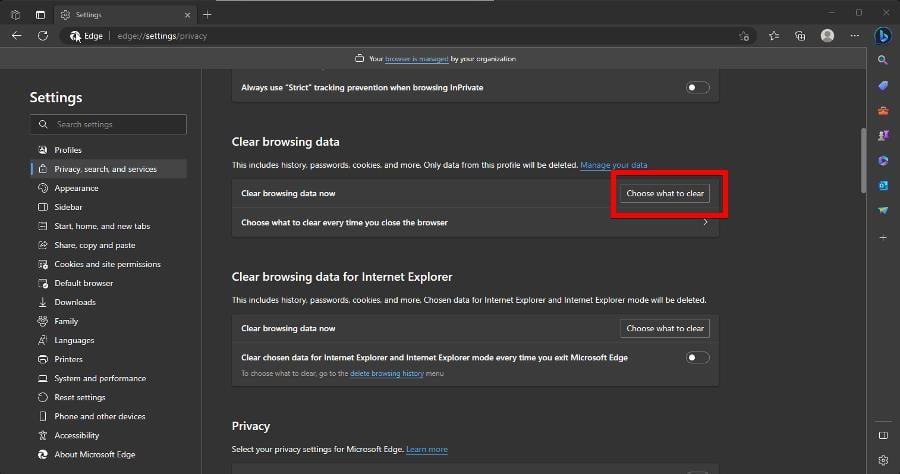The image size is (900, 474).
Task: Open the new tab with the plus icon
Action: 207,14
